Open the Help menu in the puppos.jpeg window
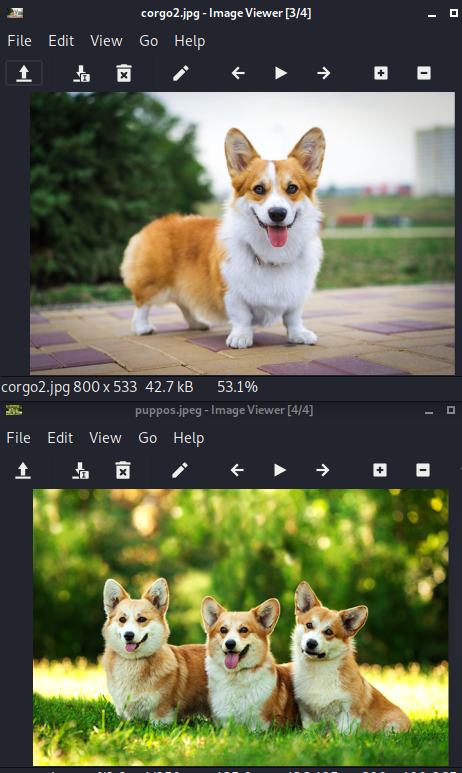Screen dimensions: 462x773 point(188,438)
